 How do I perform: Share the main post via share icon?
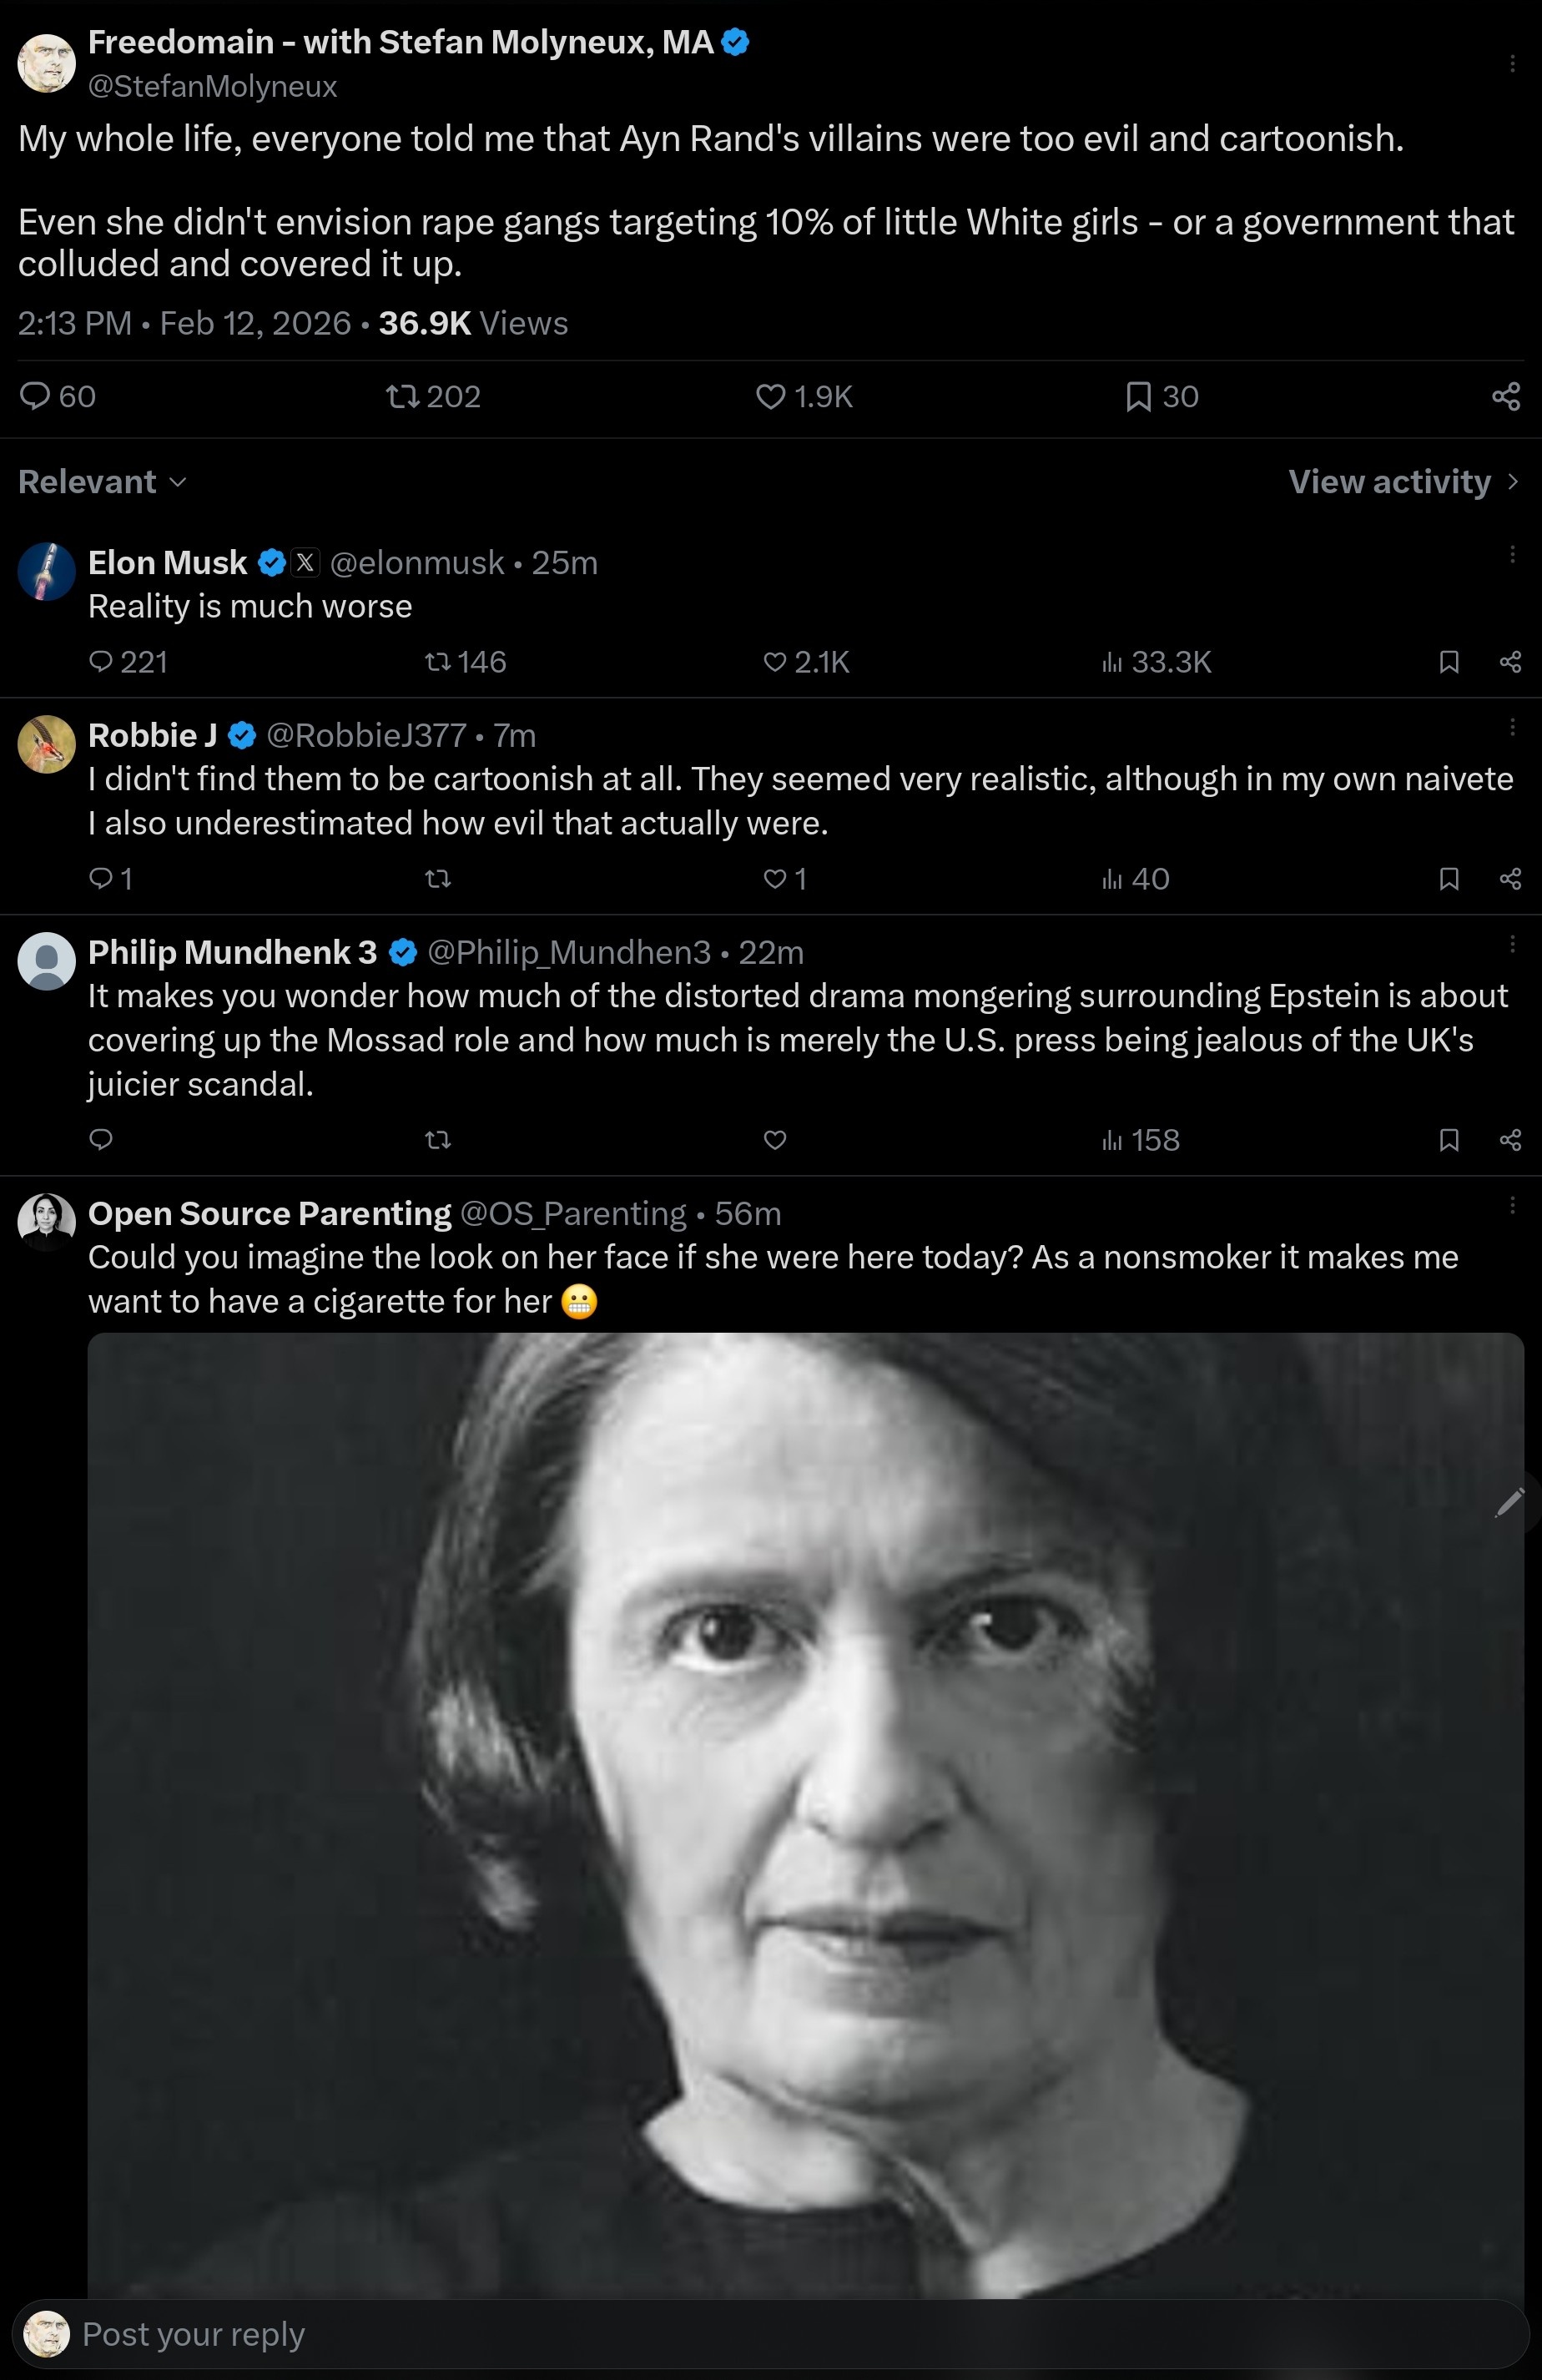click(1506, 397)
